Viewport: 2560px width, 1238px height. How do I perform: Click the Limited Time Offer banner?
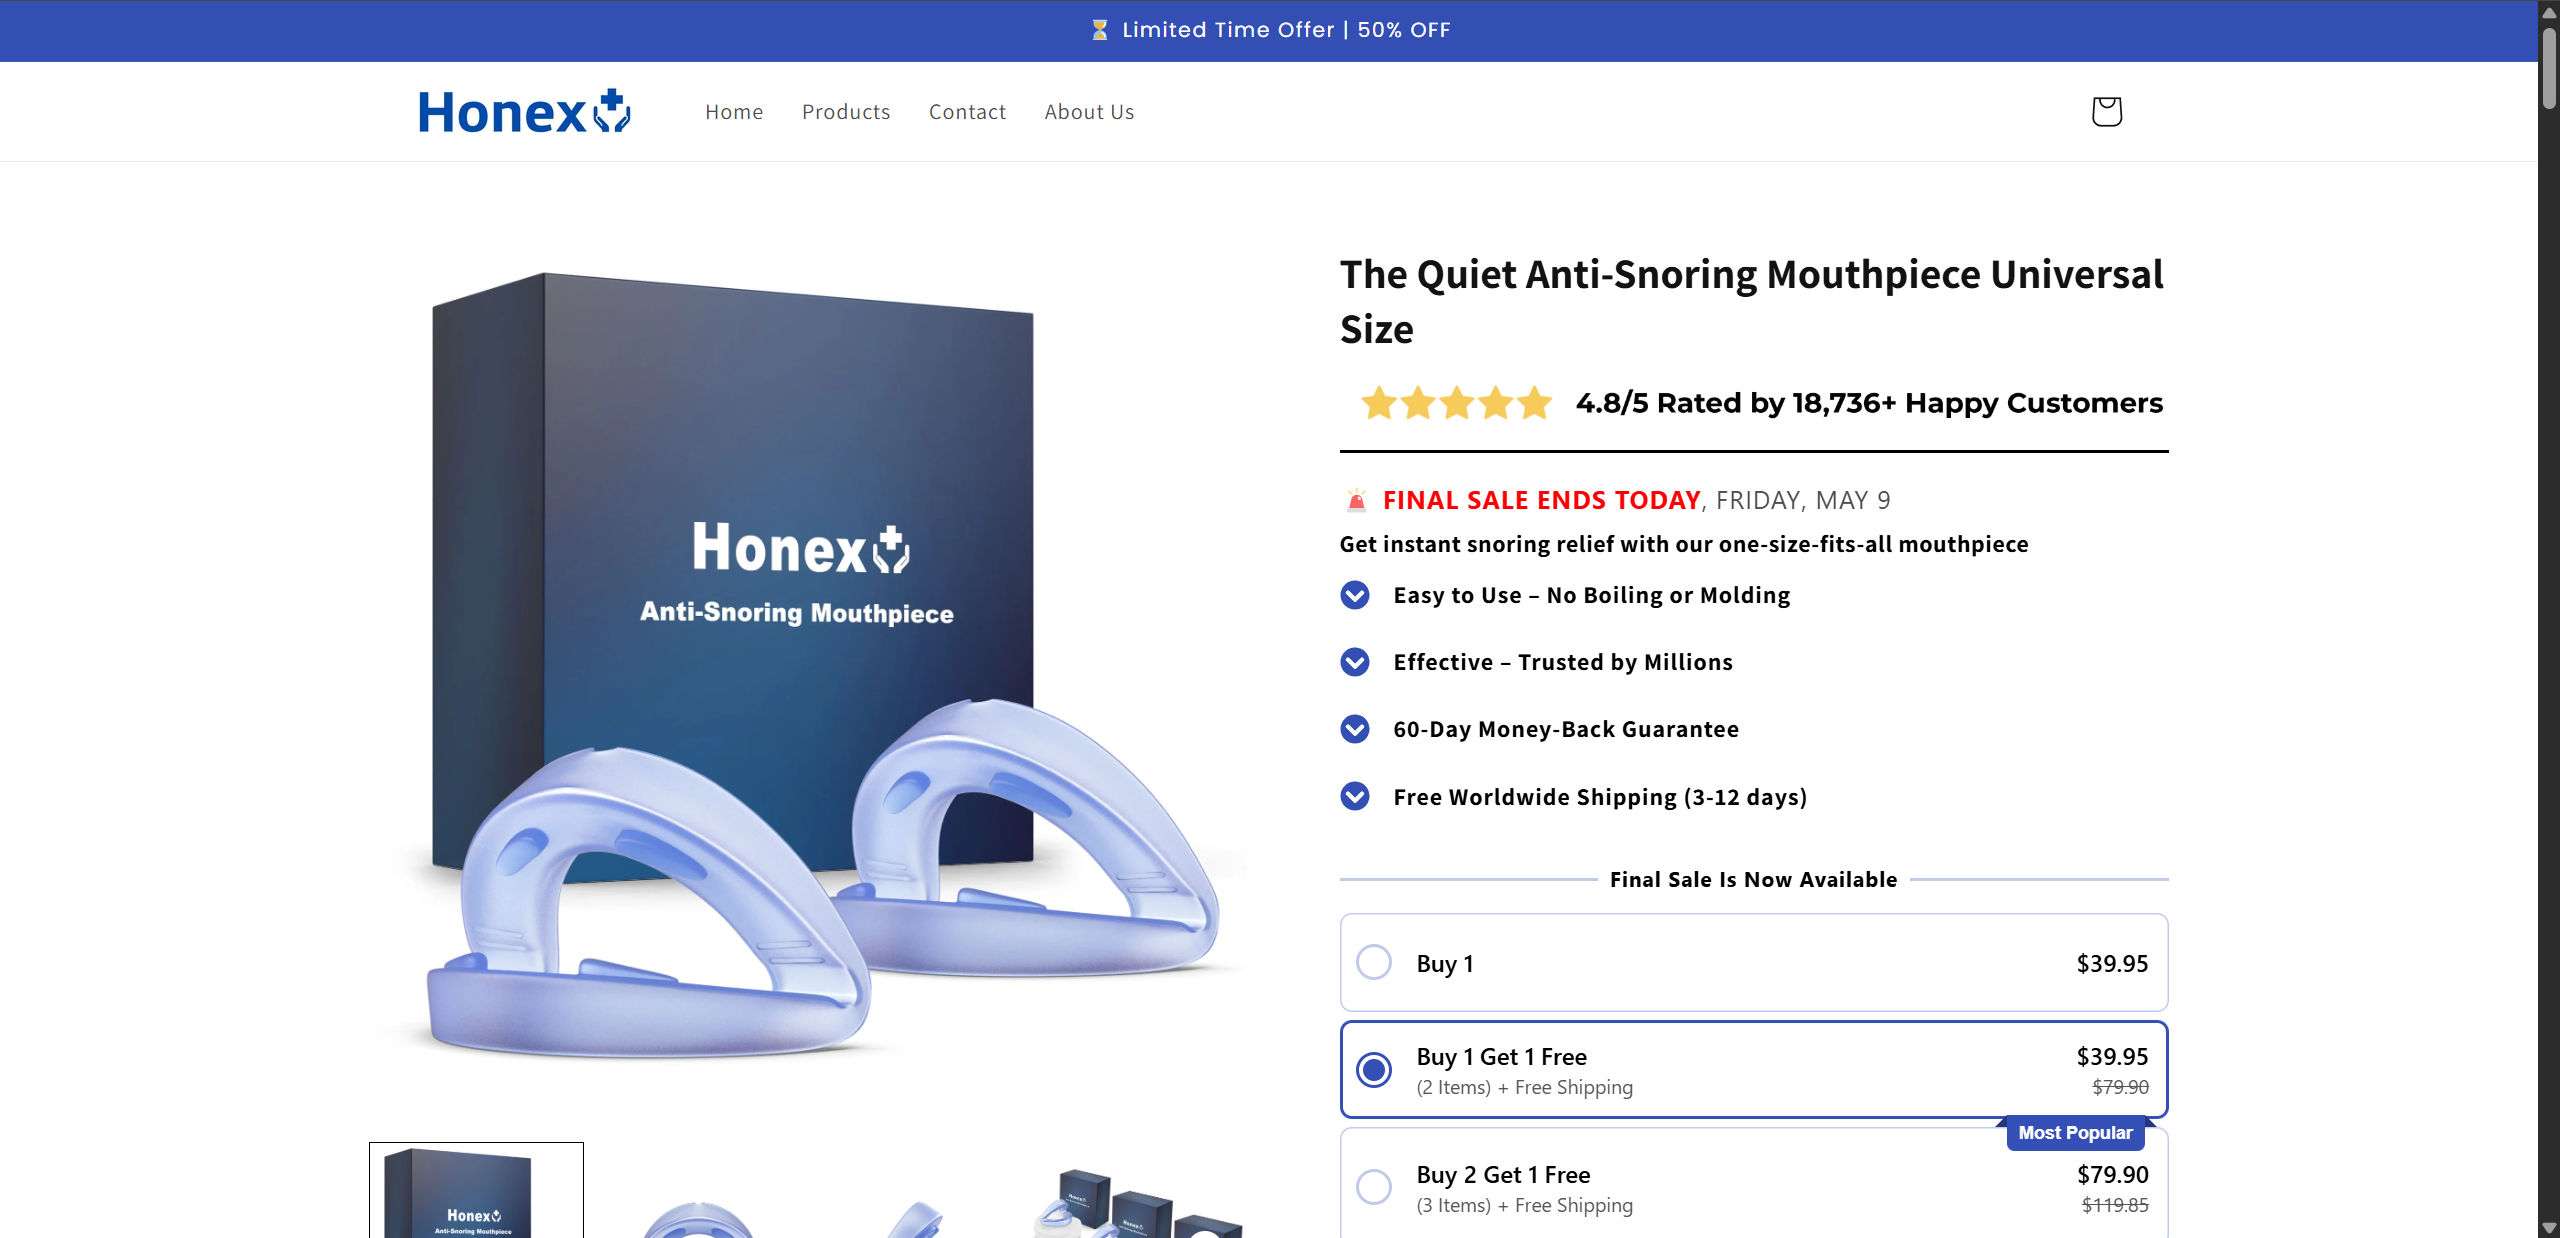point(1270,30)
